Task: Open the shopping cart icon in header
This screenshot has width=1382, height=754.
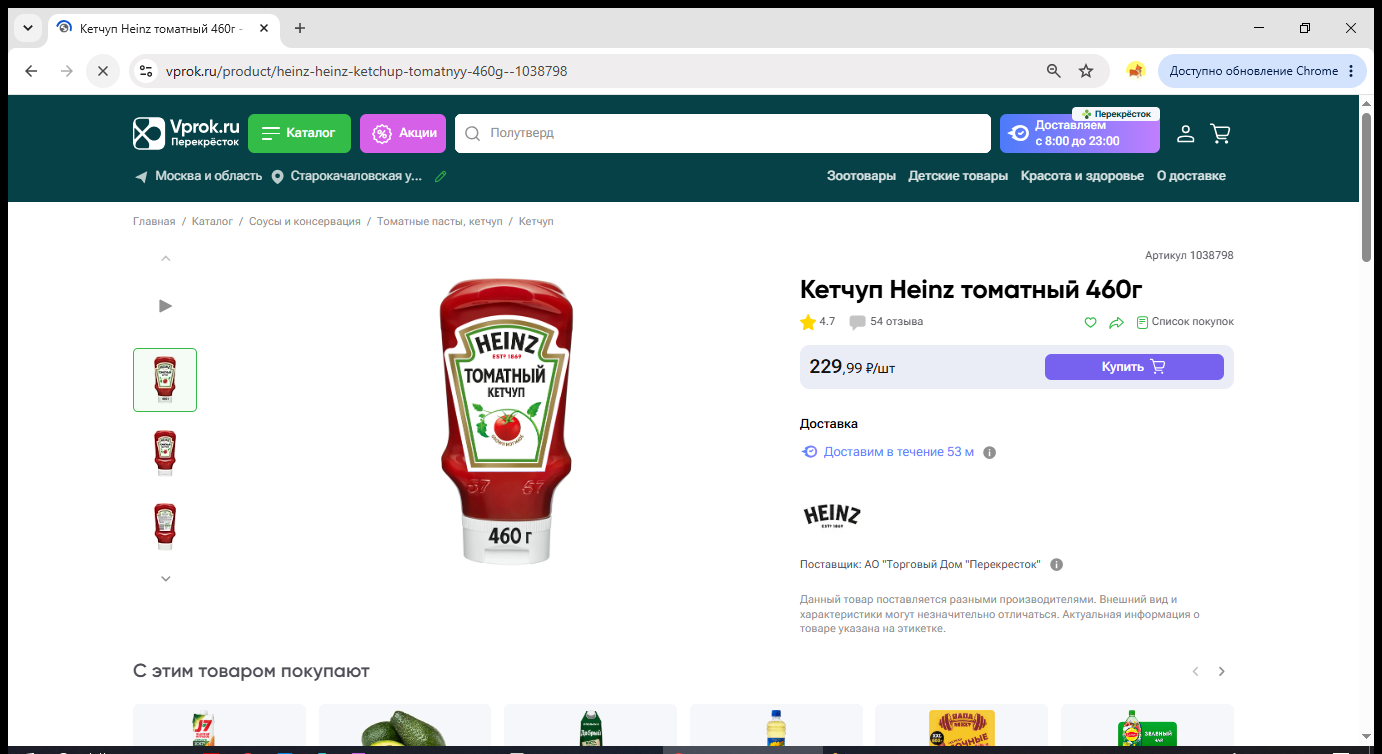Action: [1220, 133]
